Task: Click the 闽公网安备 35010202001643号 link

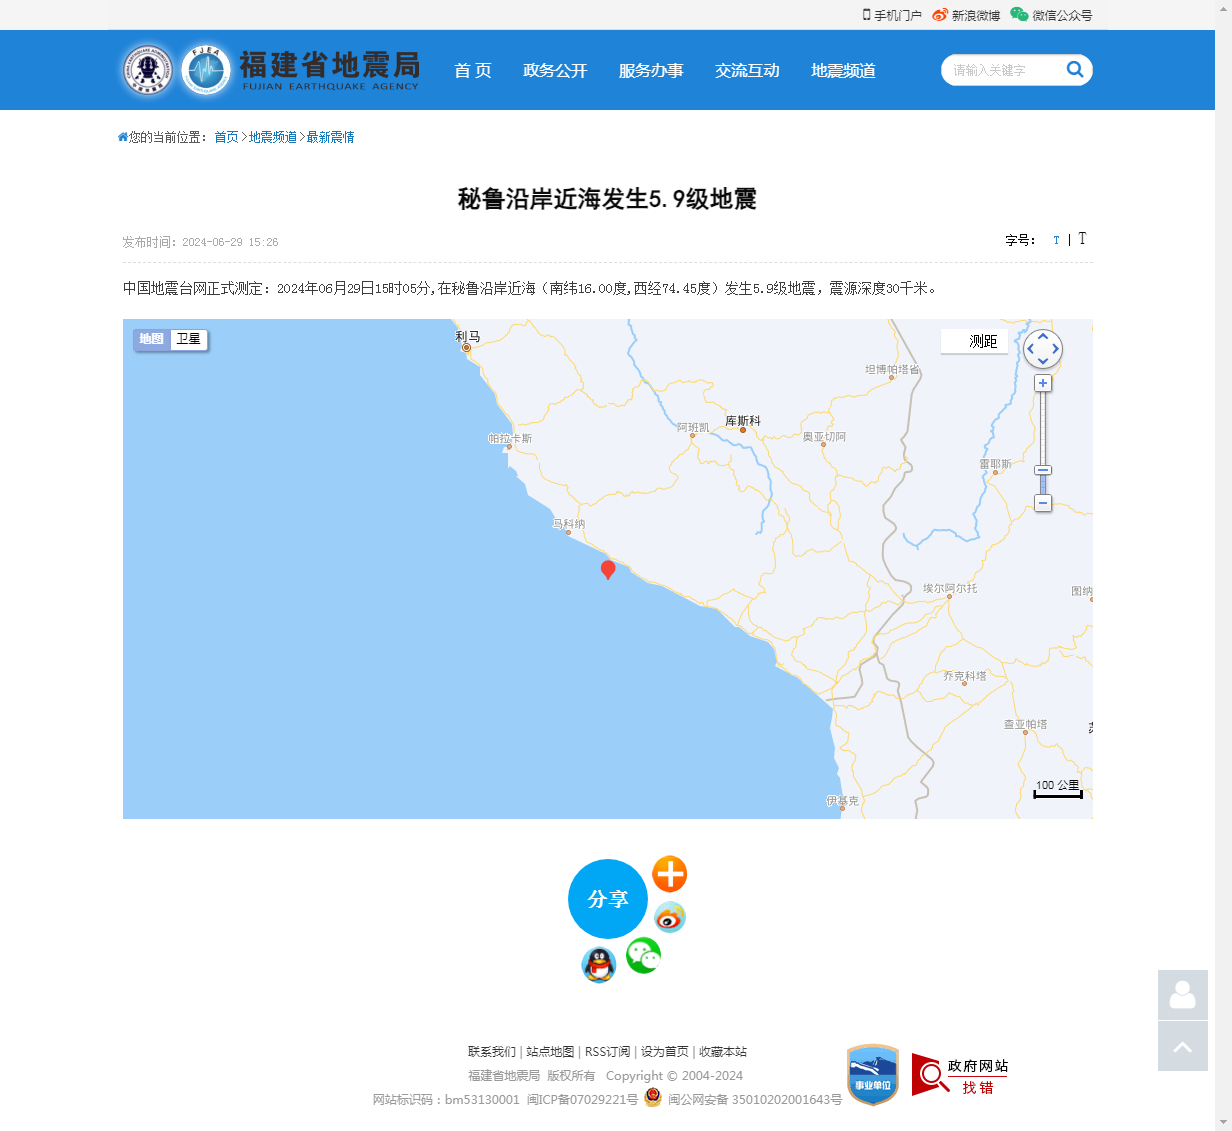Action: click(755, 1099)
